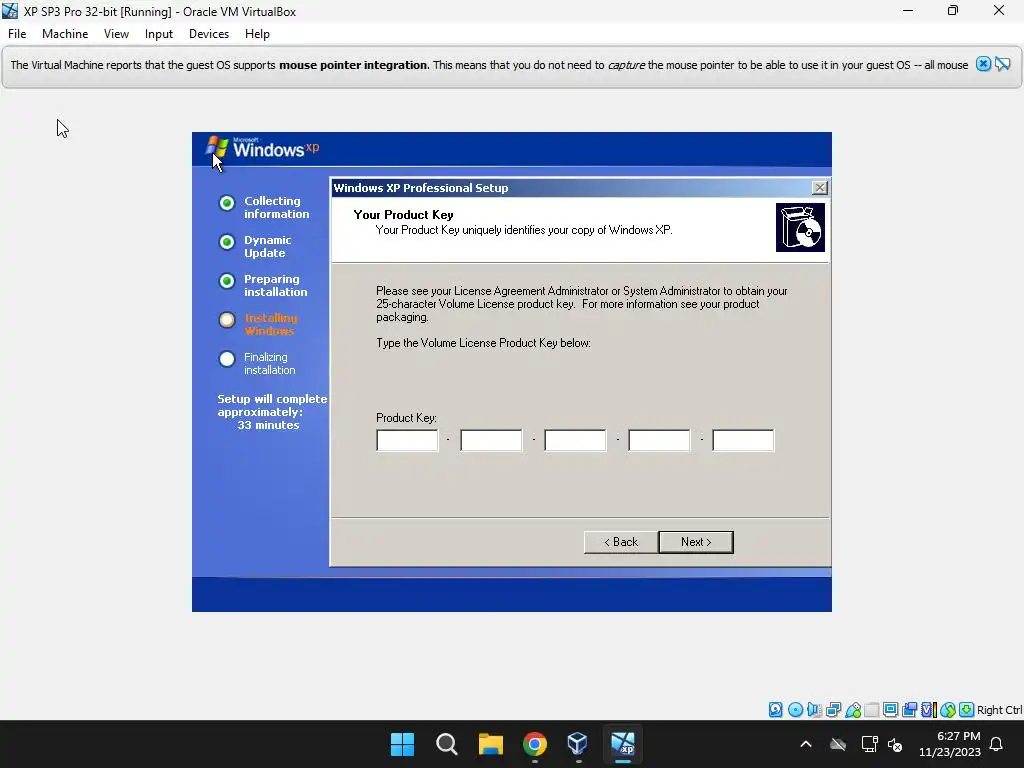
Task: Click the running XP VM taskbar icon
Action: pos(622,744)
